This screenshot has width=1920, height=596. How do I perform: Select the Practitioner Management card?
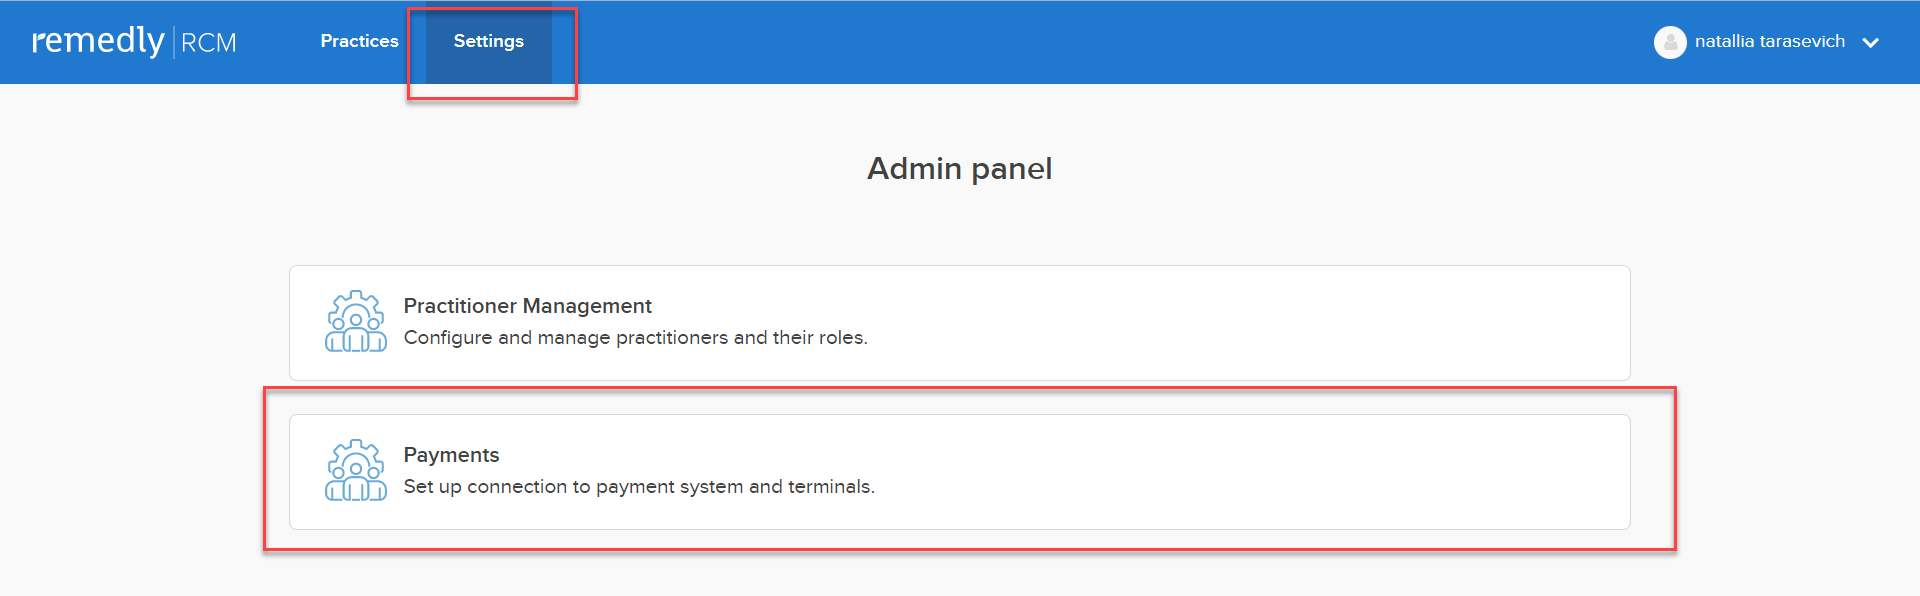coord(960,323)
